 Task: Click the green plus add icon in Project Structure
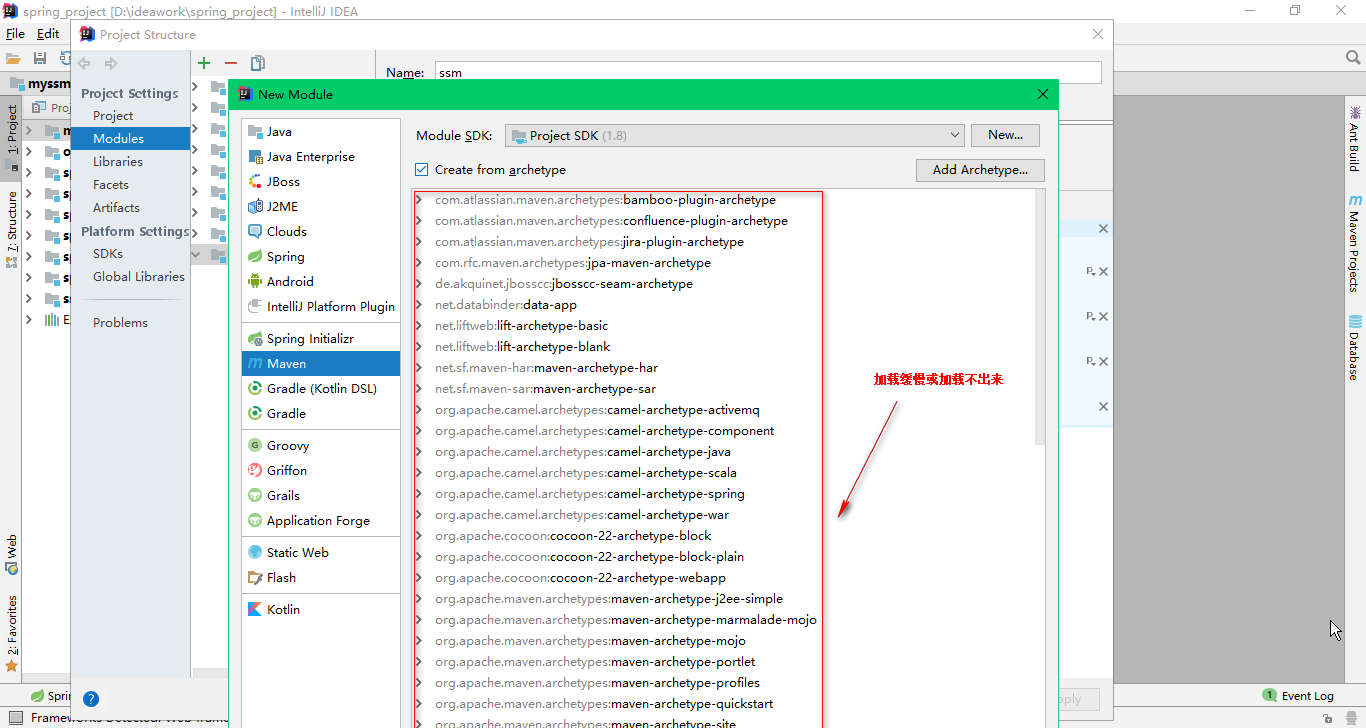coord(204,63)
